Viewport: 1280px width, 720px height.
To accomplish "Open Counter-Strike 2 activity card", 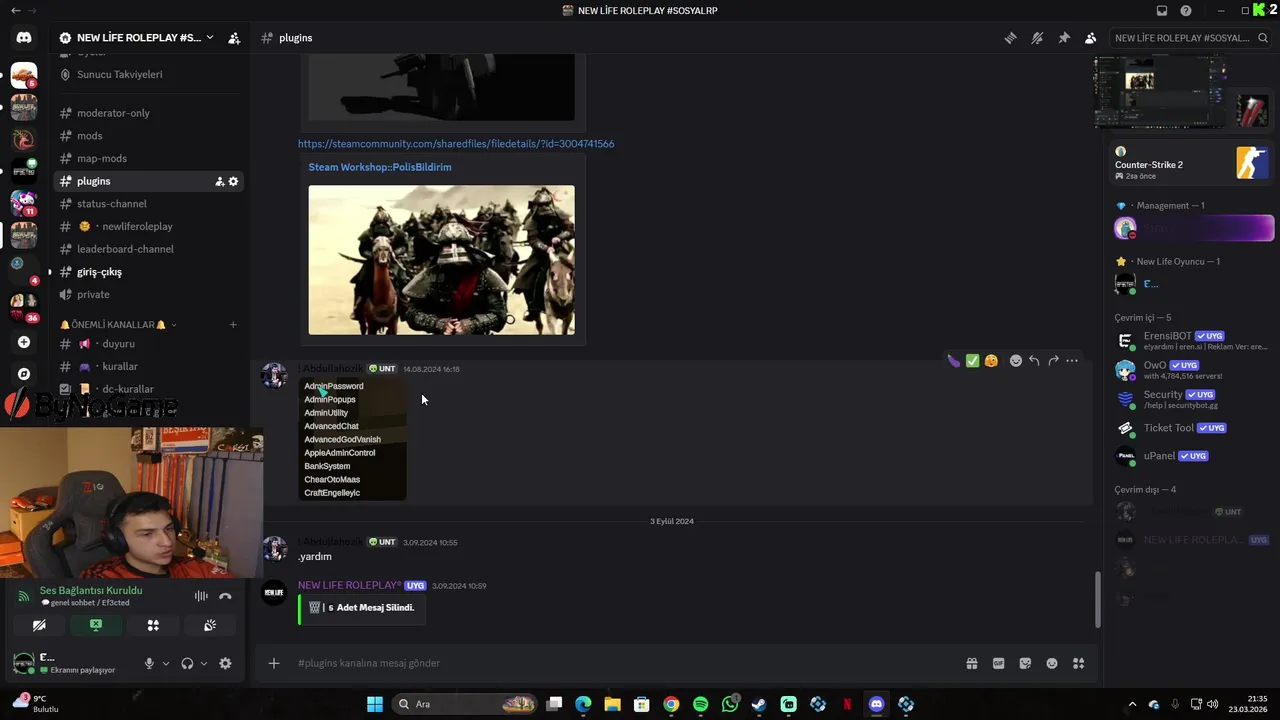I will click(x=1191, y=165).
